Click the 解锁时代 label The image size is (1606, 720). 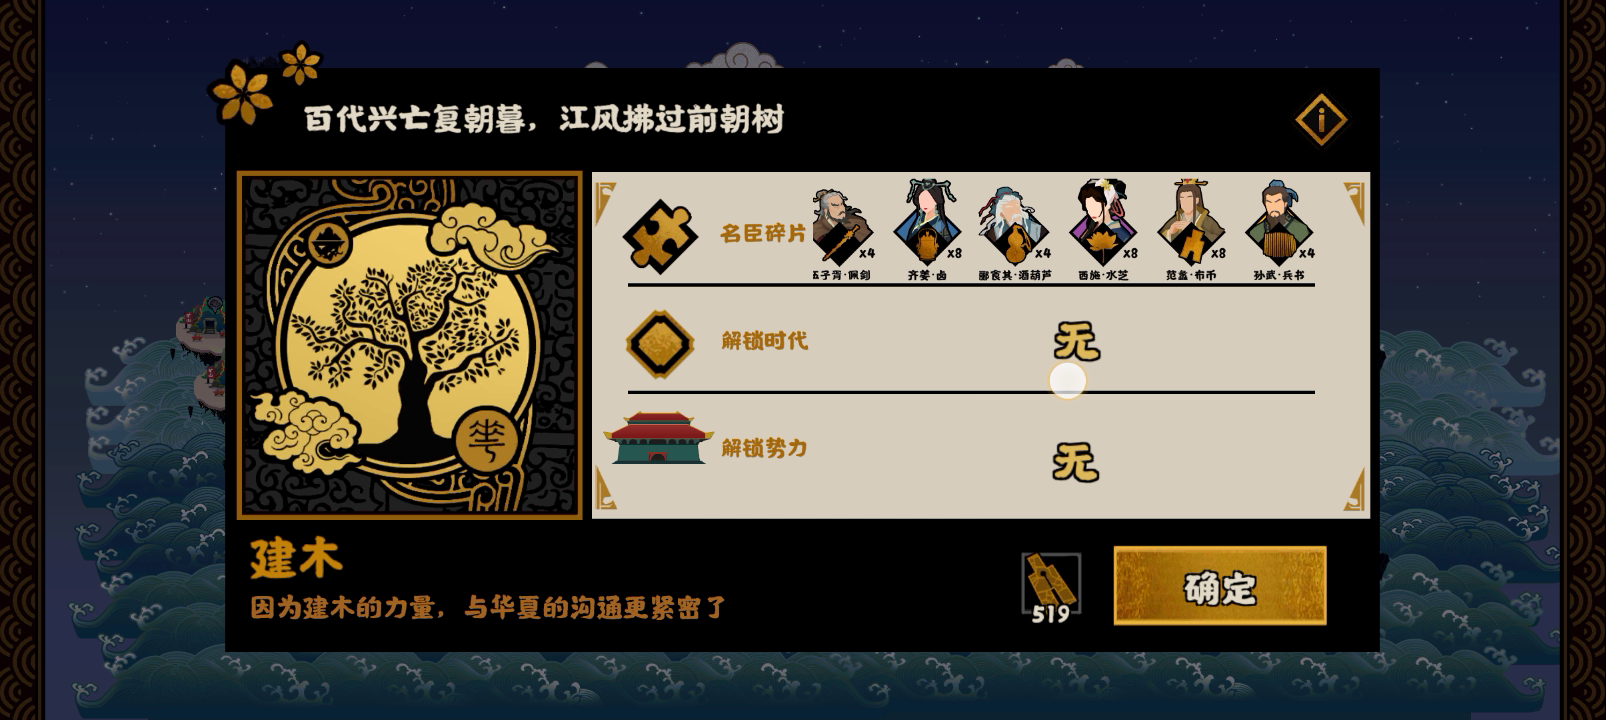pyautogui.click(x=764, y=340)
